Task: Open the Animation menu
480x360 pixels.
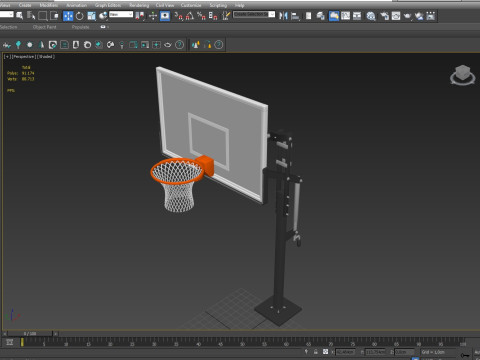Action: [x=76, y=5]
